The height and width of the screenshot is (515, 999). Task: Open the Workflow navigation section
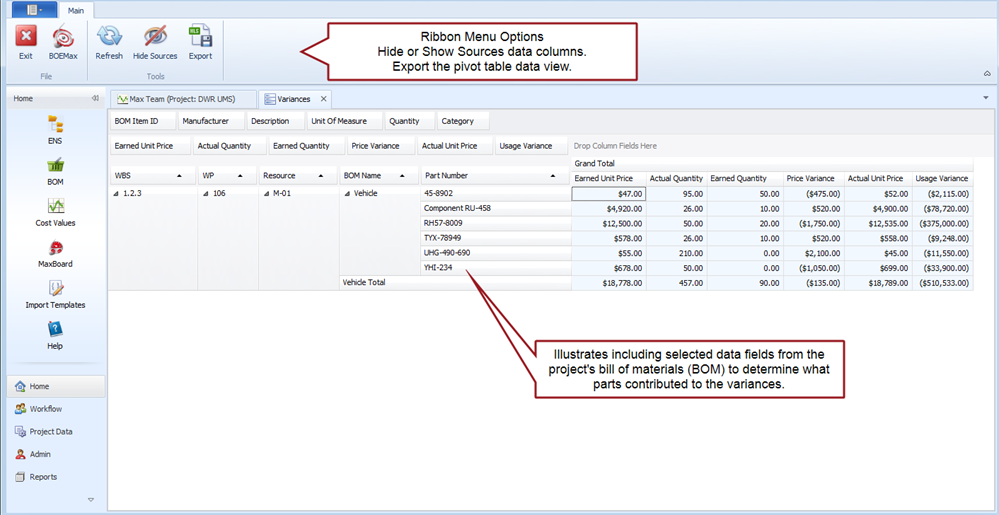pos(45,409)
